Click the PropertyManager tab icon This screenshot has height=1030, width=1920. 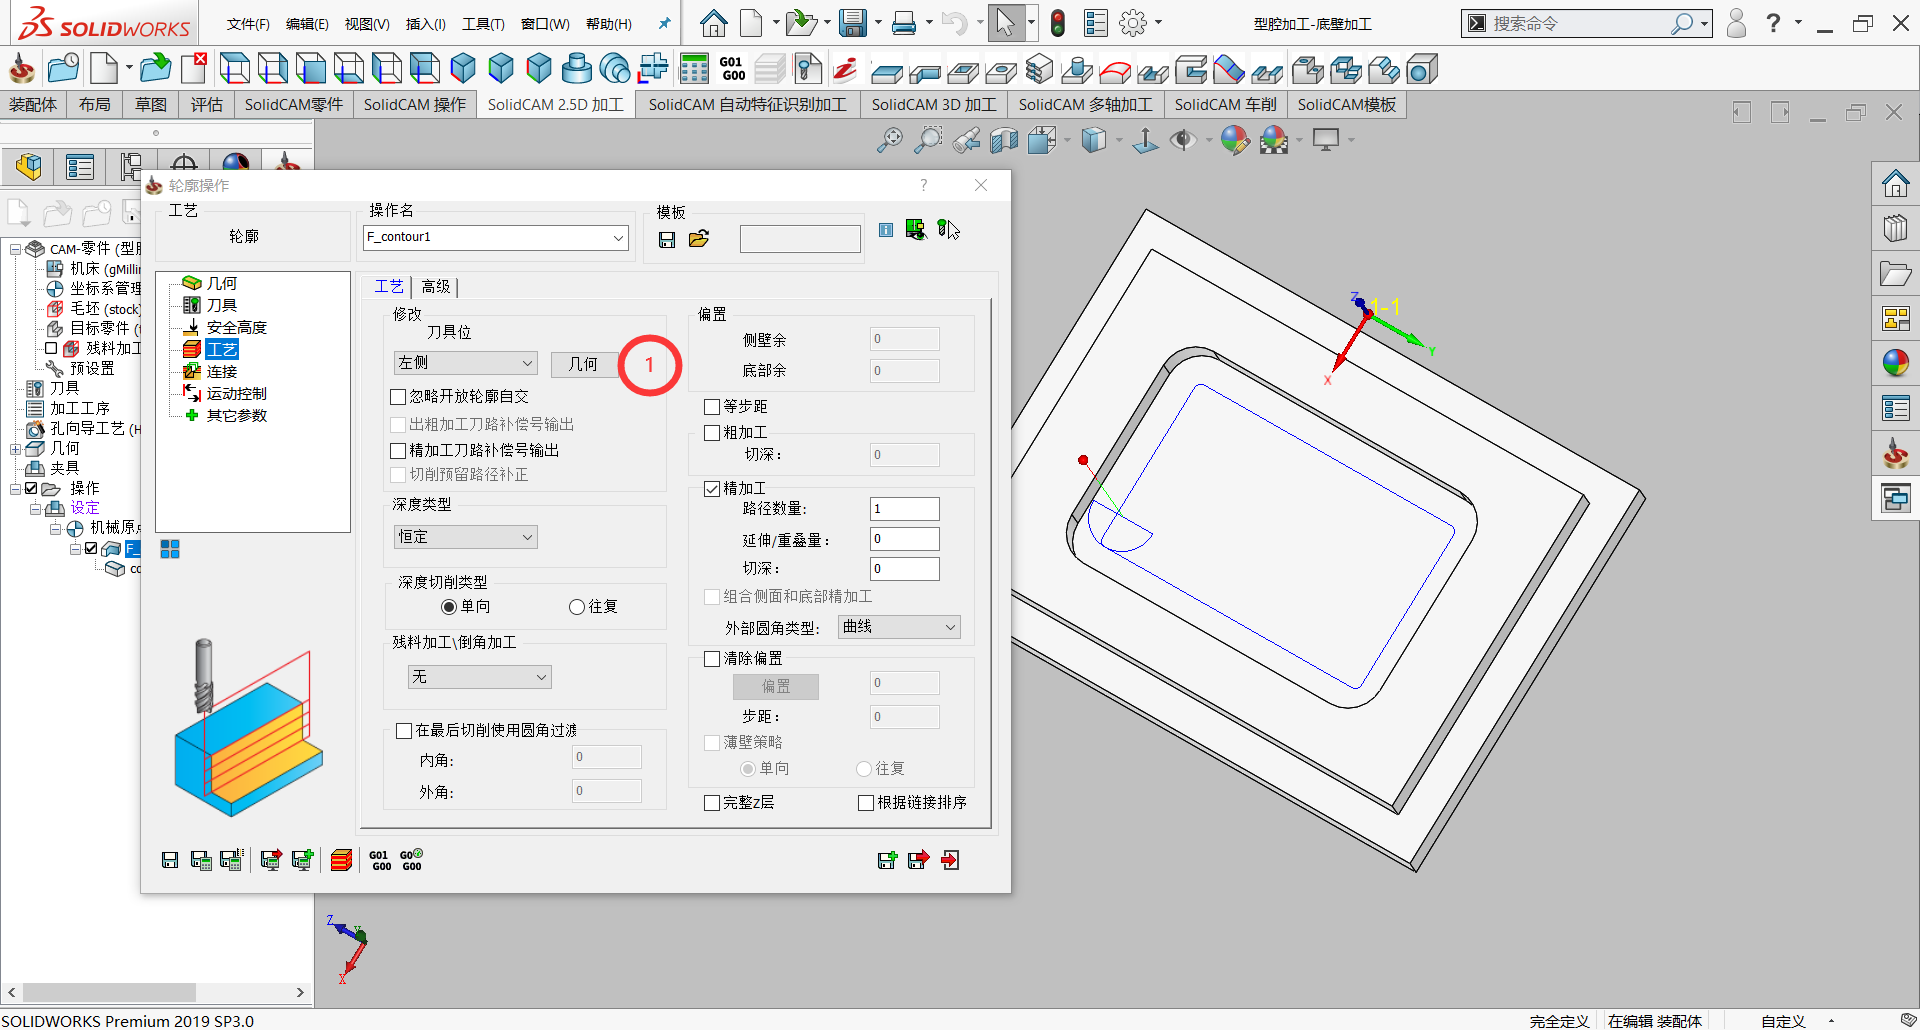[80, 166]
